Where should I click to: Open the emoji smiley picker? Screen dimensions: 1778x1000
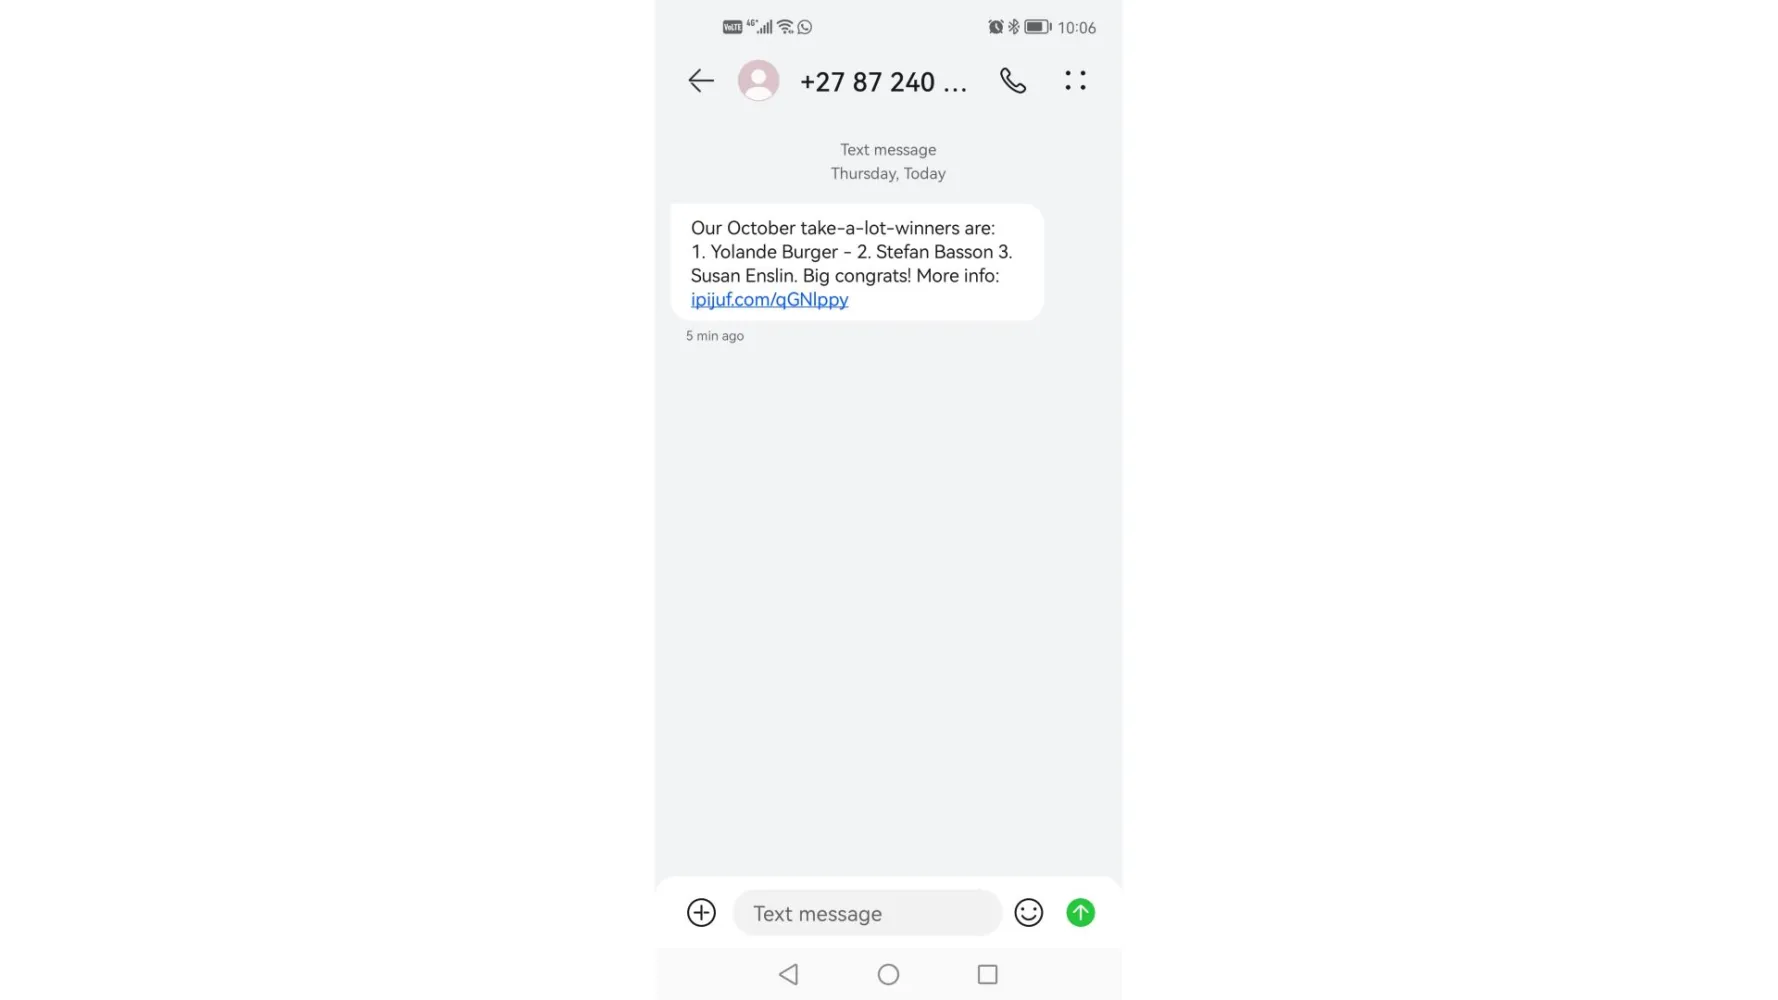click(x=1028, y=913)
